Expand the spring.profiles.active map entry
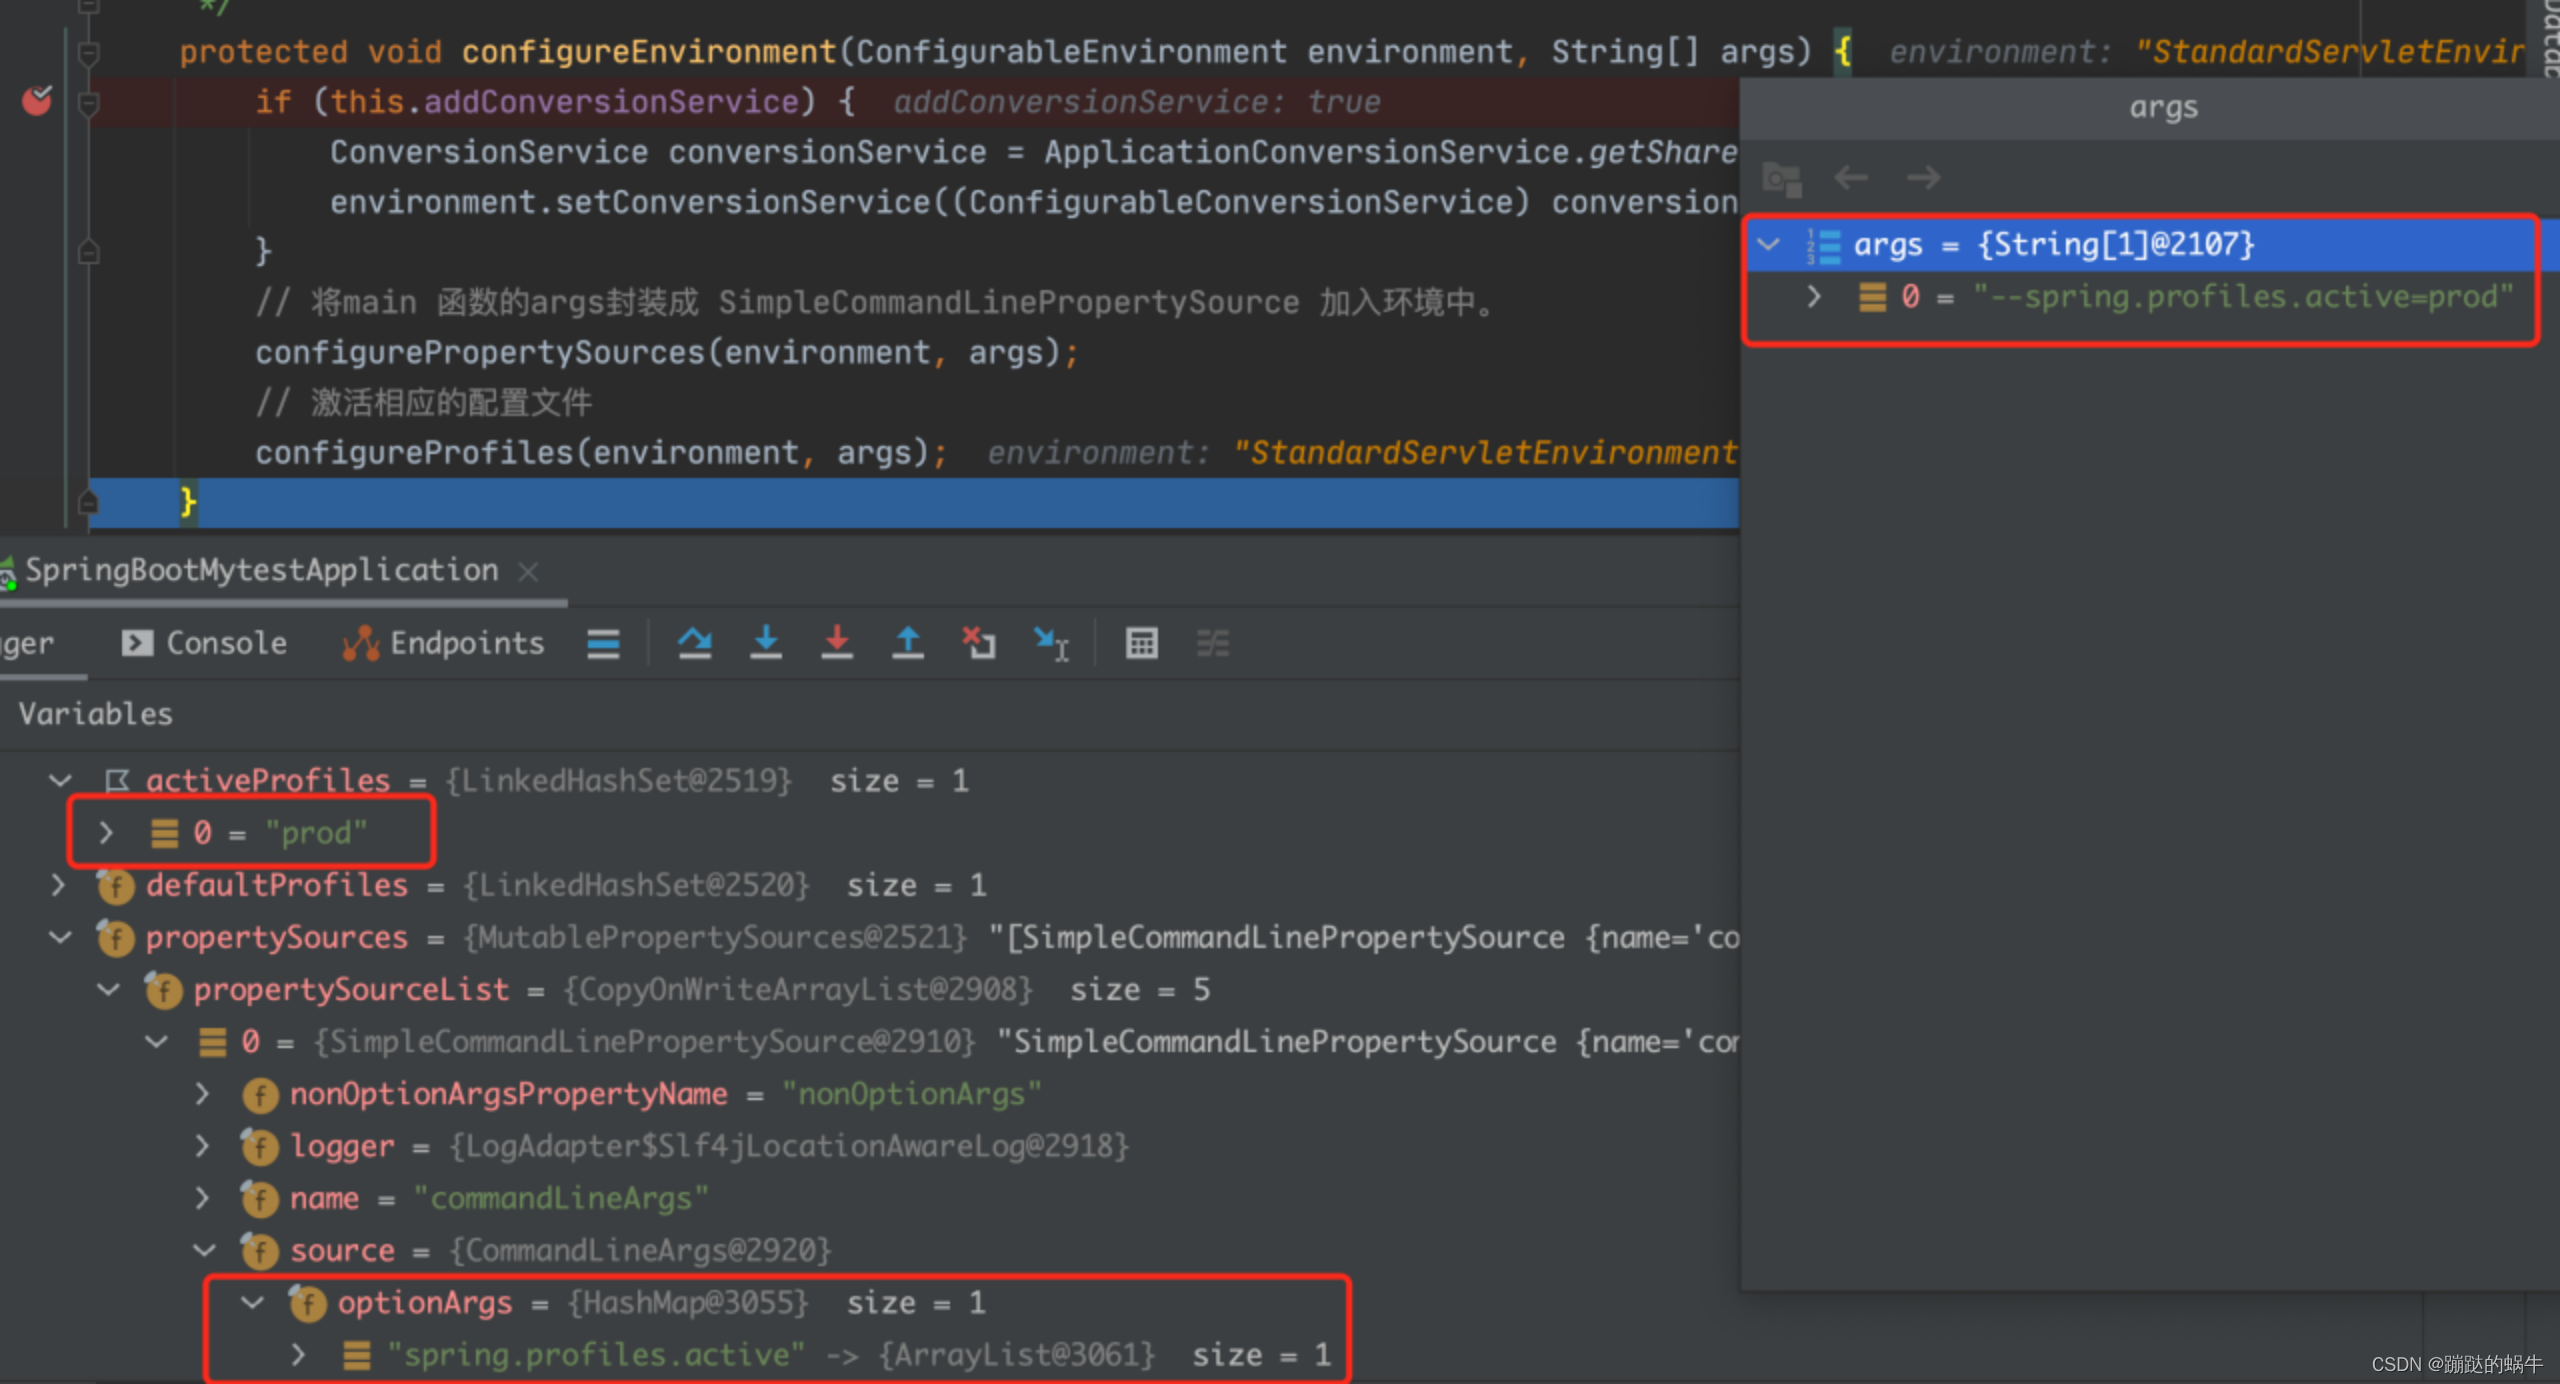Viewport: 2560px width, 1384px height. pyautogui.click(x=298, y=1355)
